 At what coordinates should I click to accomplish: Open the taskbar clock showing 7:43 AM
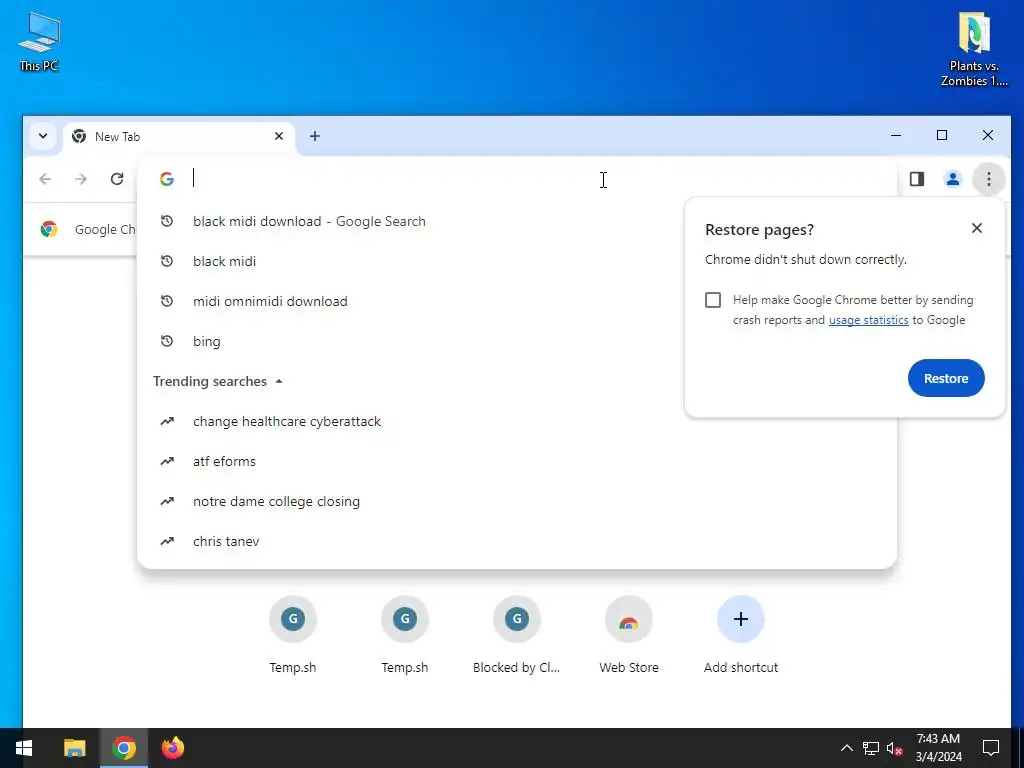[938, 748]
